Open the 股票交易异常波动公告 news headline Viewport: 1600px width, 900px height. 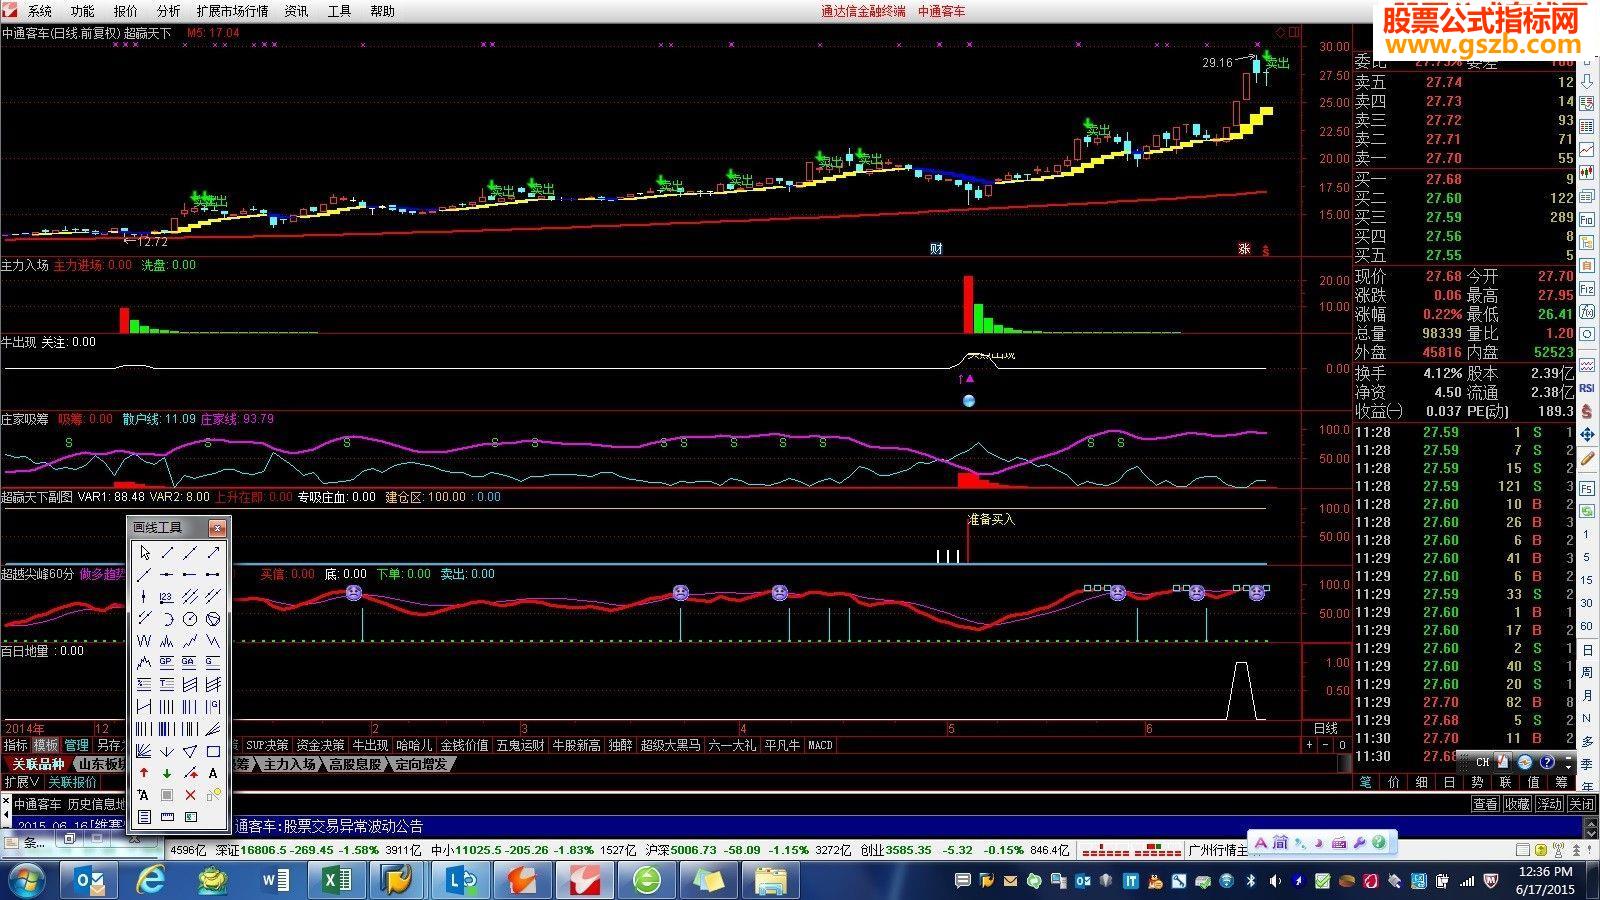(x=353, y=826)
